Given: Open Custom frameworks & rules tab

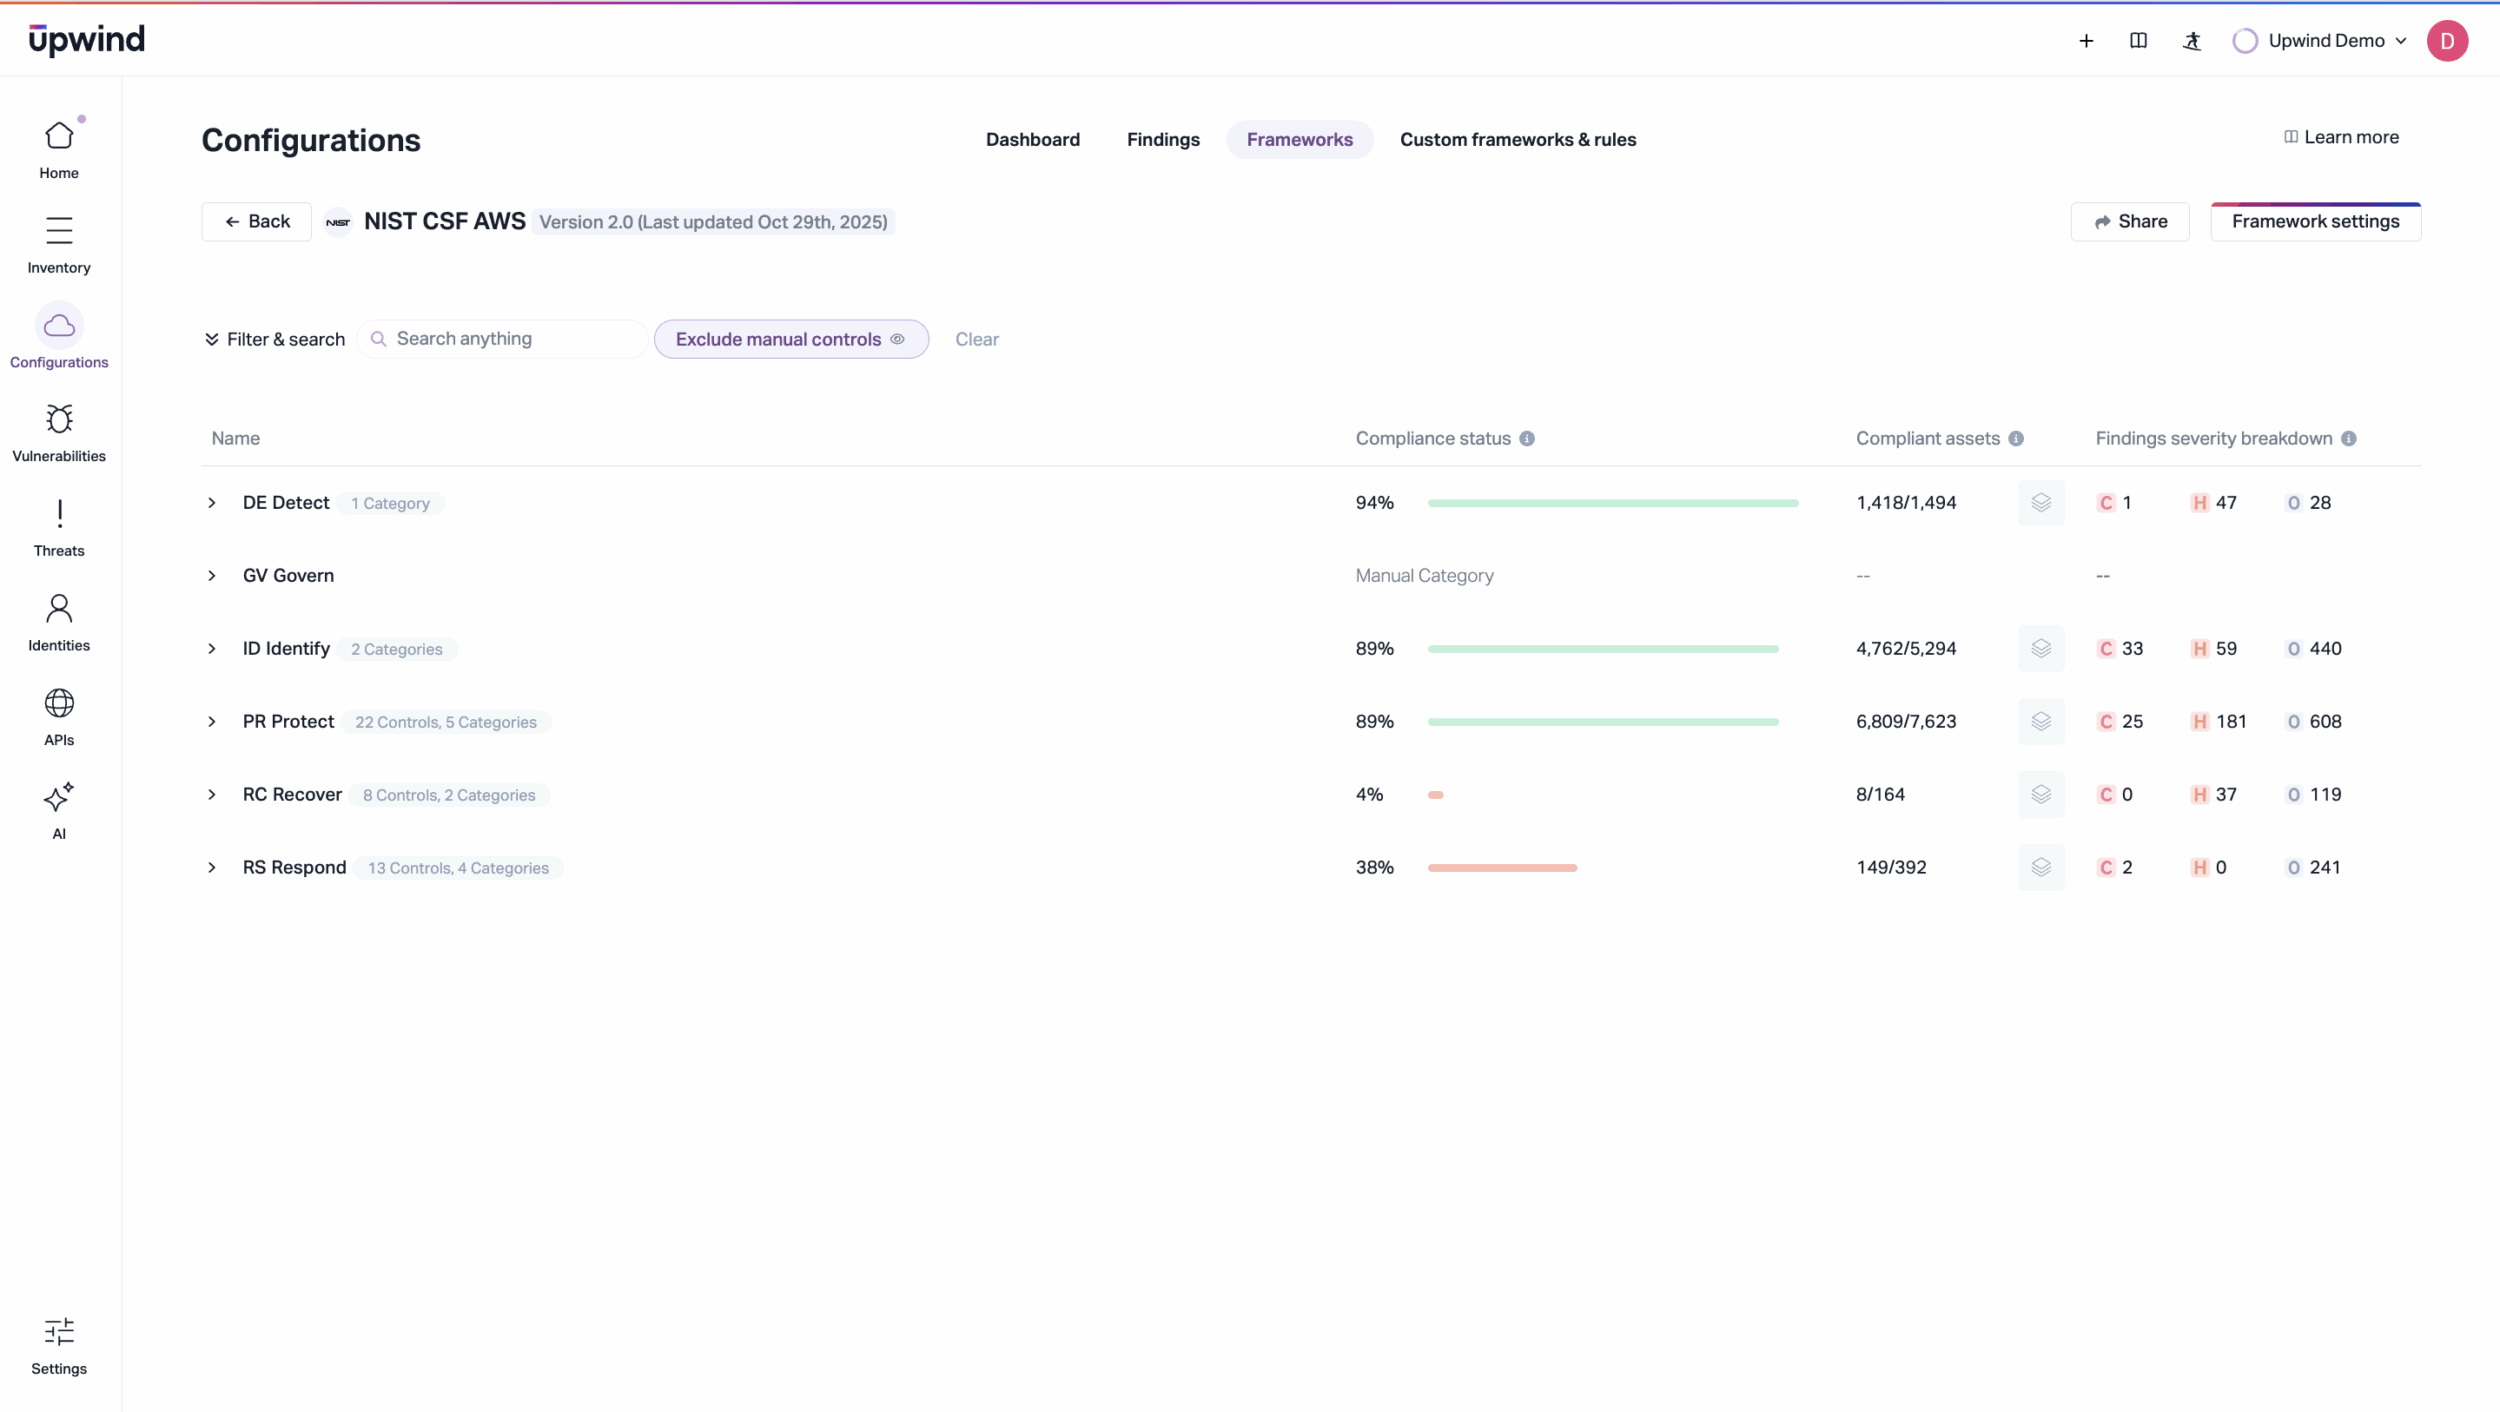Looking at the screenshot, I should (1517, 140).
